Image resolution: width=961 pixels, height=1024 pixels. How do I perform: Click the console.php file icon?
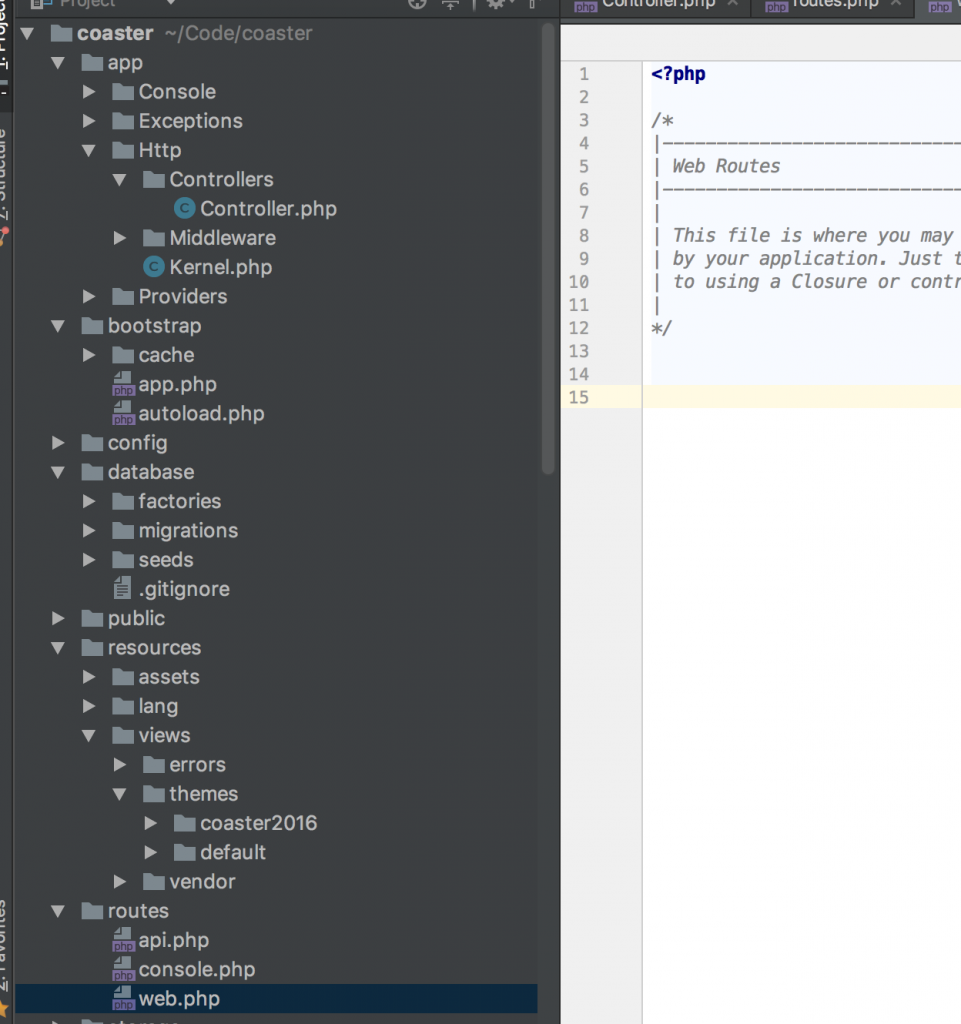[x=123, y=970]
